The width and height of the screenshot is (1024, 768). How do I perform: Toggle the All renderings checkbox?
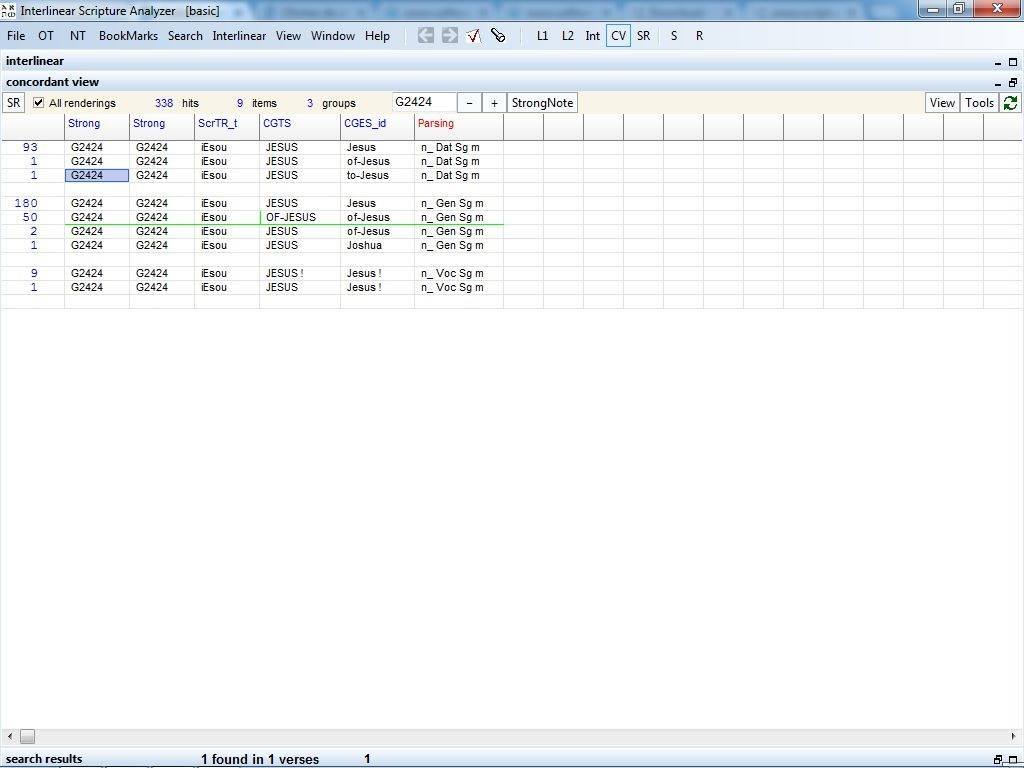[x=38, y=102]
